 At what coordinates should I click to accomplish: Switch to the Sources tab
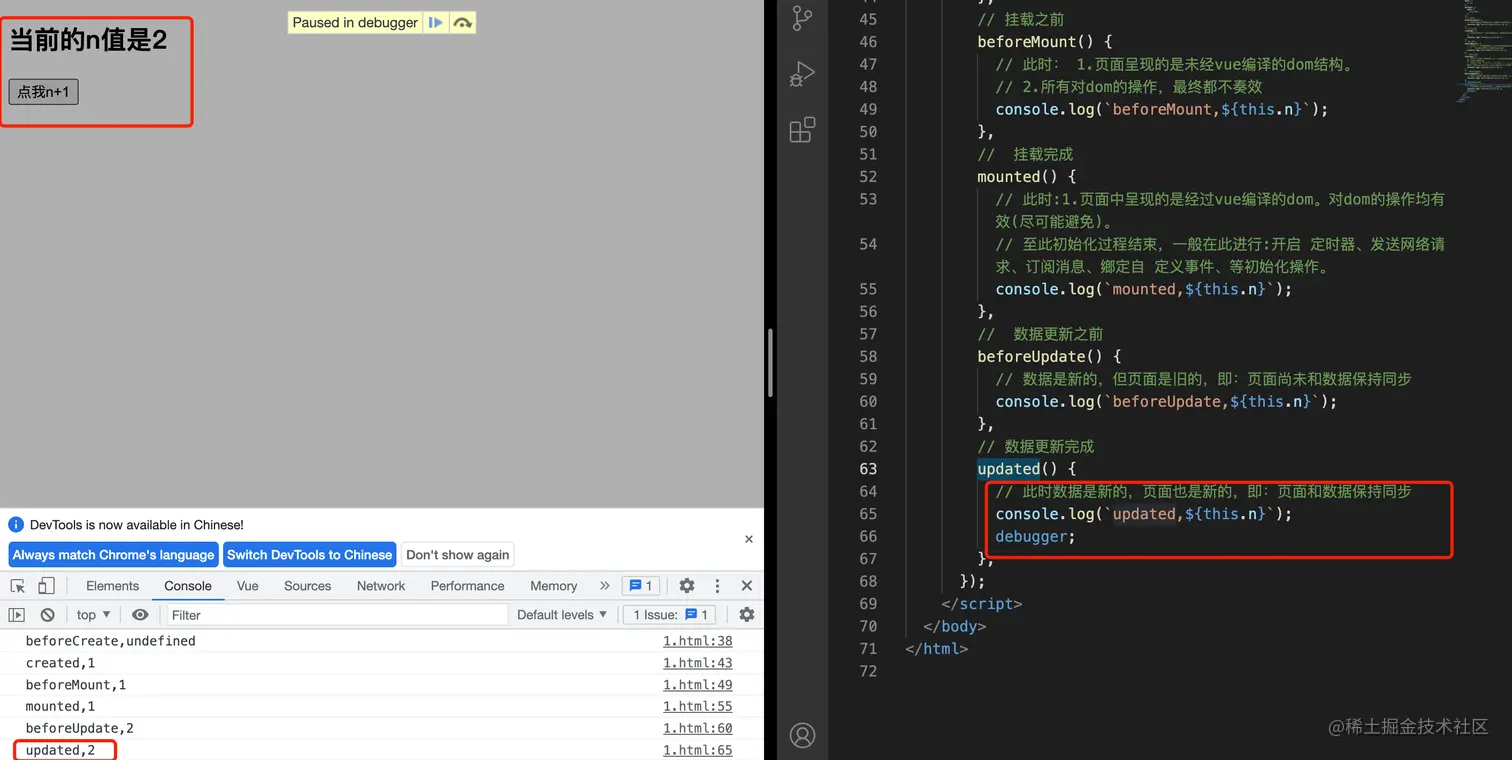point(307,586)
